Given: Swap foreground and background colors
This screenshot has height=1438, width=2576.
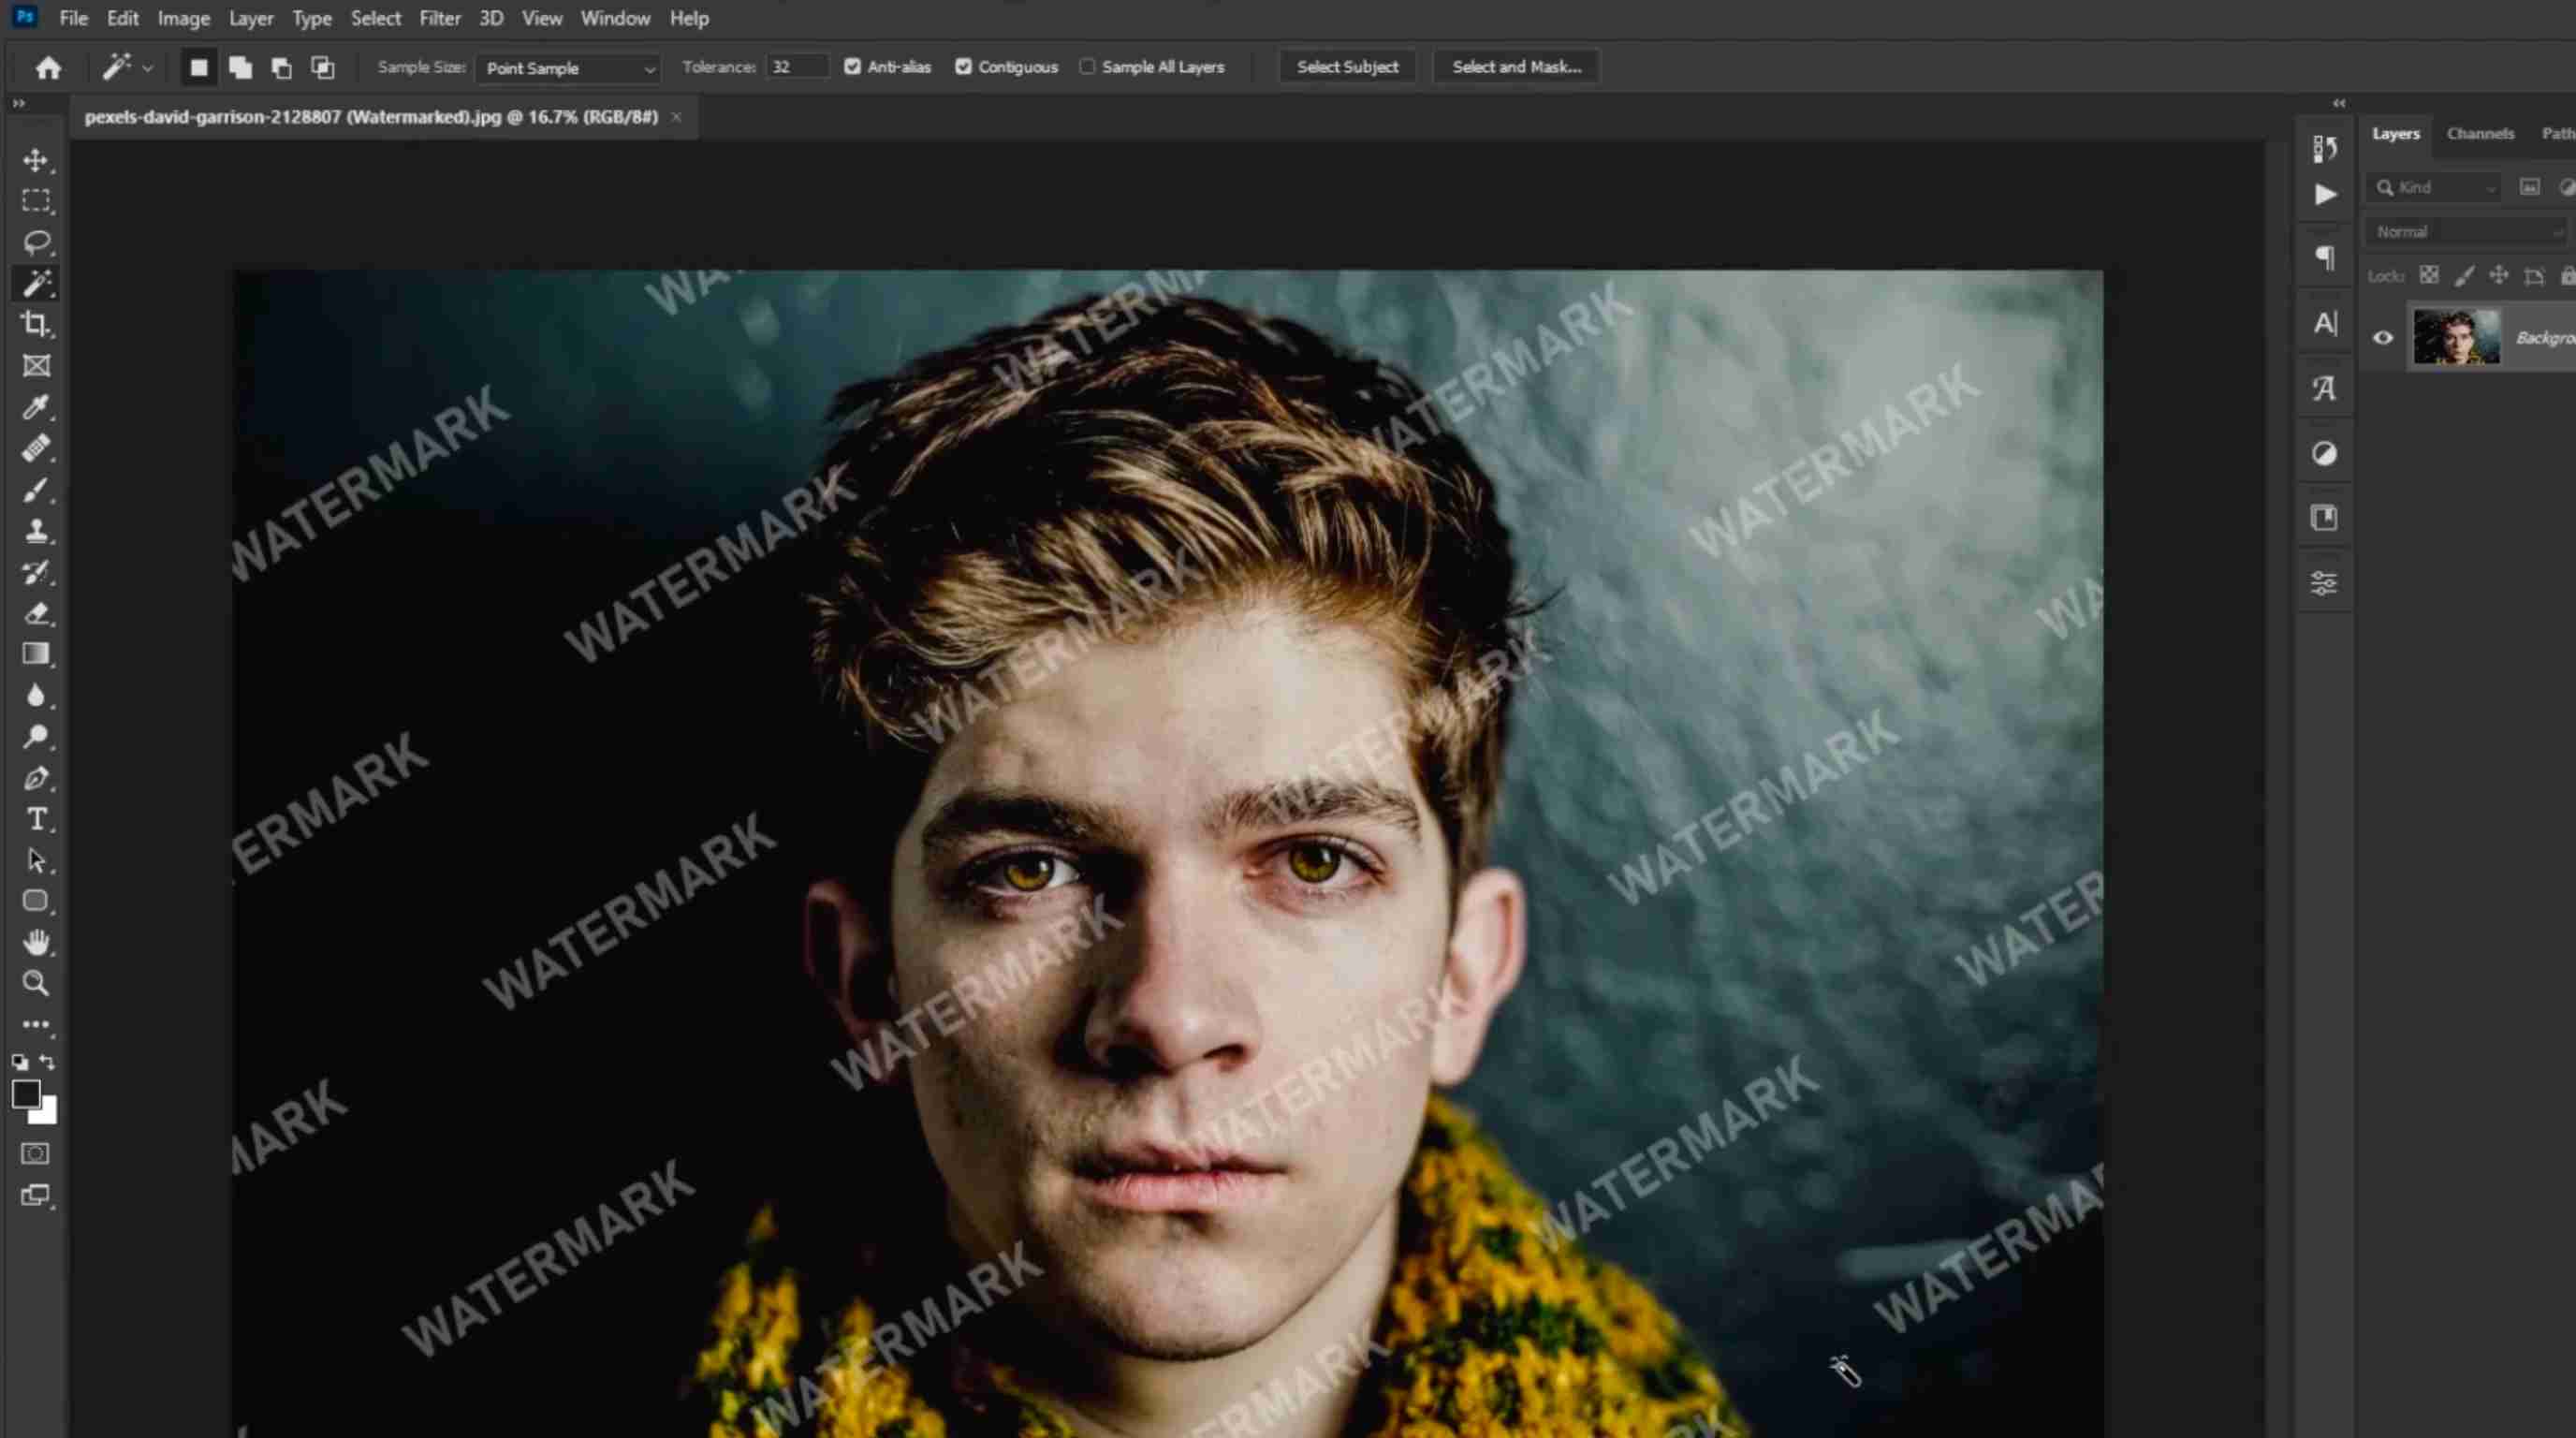Looking at the screenshot, I should (47, 1062).
